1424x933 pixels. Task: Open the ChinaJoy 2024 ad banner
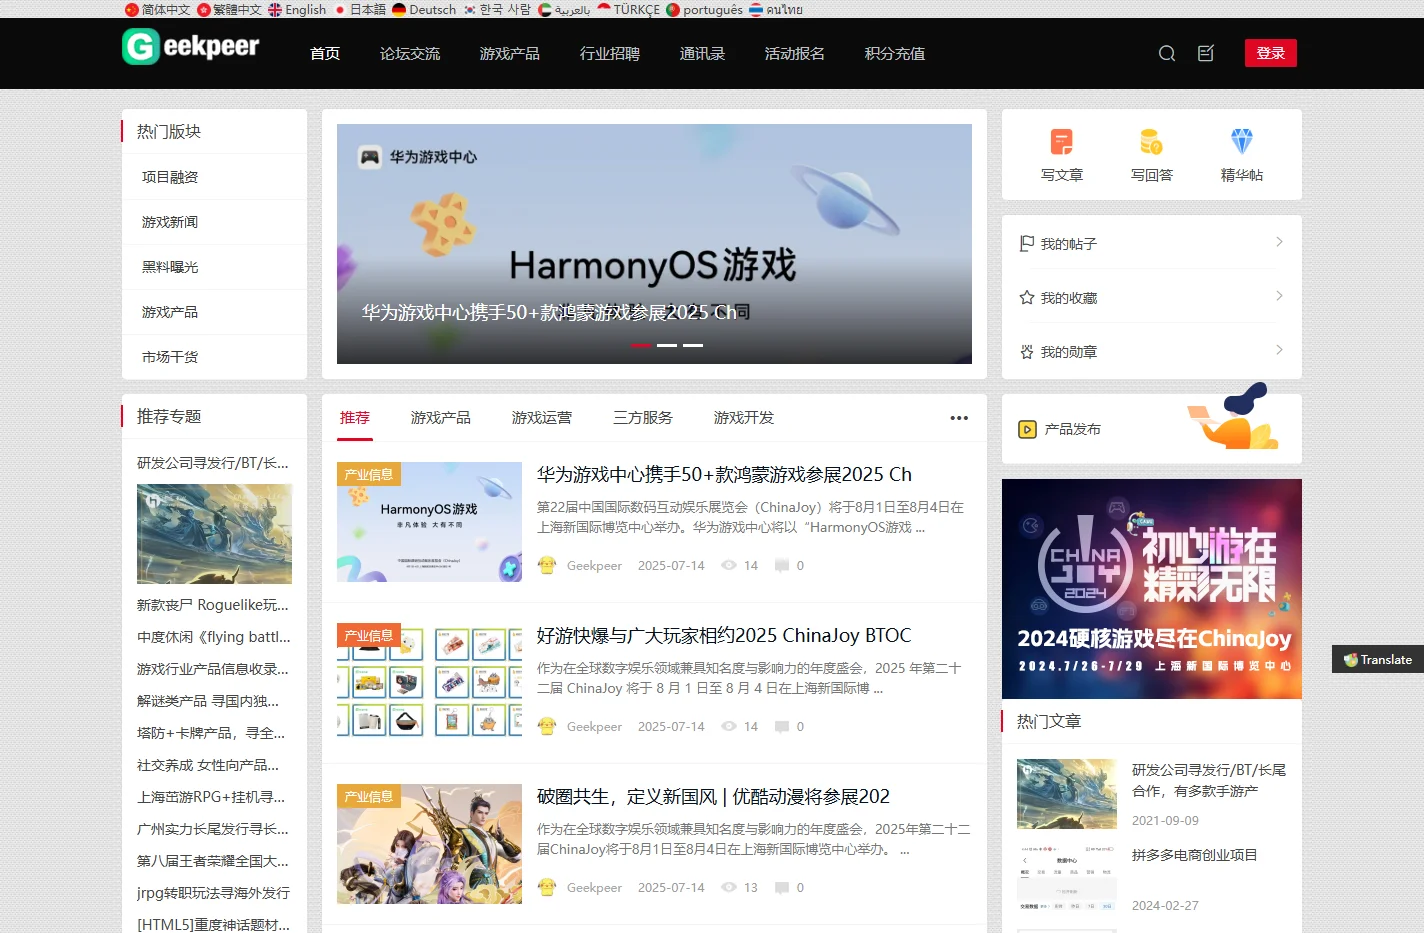click(1152, 589)
